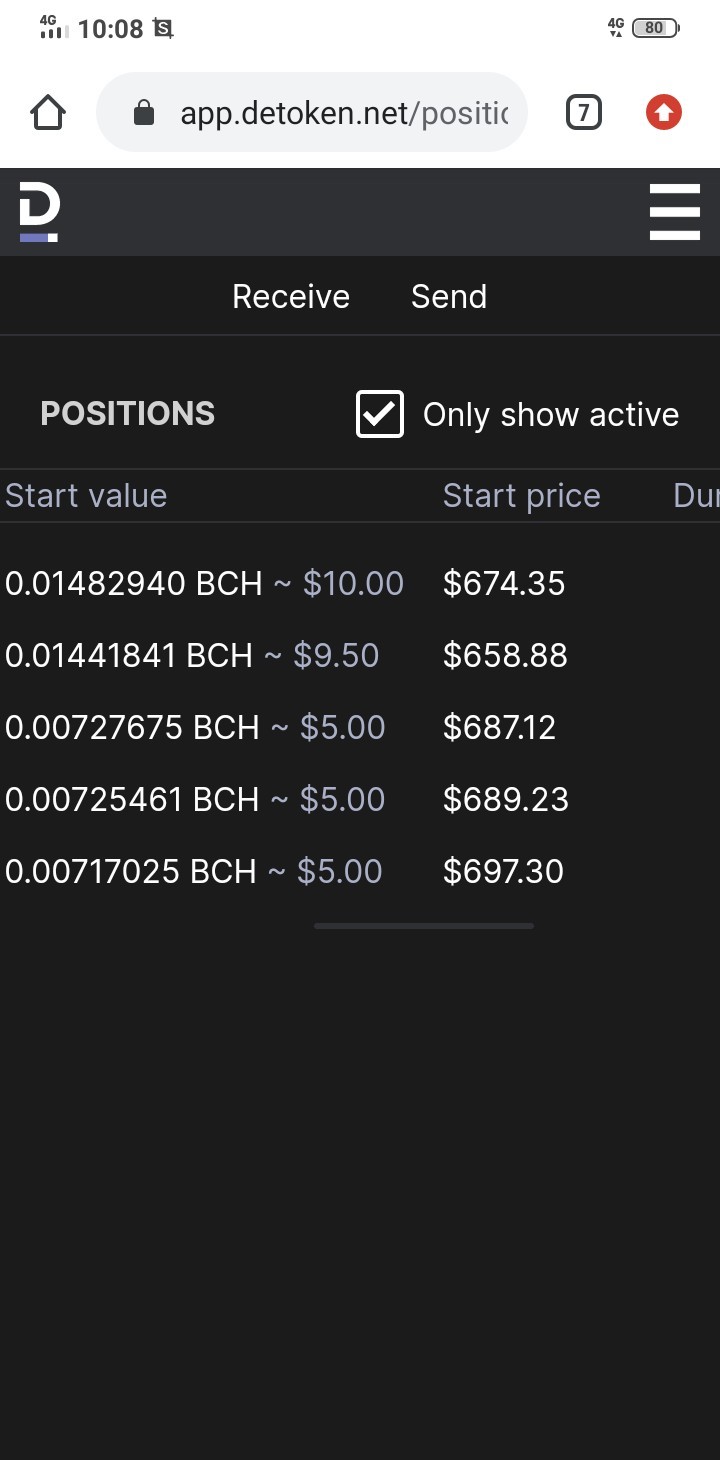
Task: Tap the horizontal scrollbar under the table
Action: pos(424,926)
